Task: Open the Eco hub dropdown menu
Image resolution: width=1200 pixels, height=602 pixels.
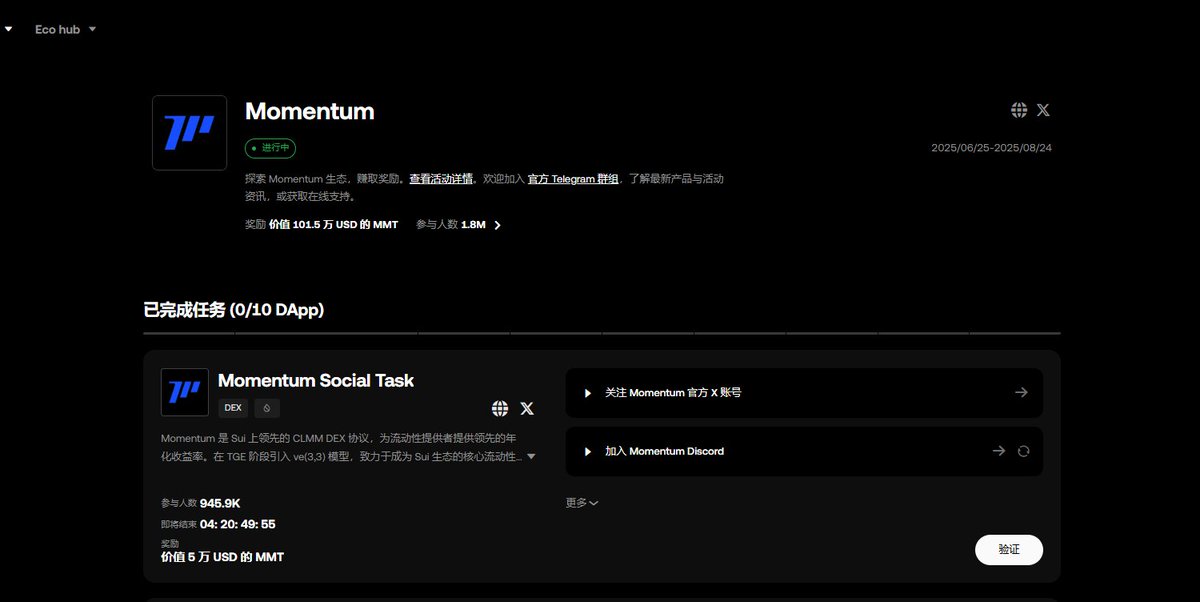Action: tap(66, 29)
